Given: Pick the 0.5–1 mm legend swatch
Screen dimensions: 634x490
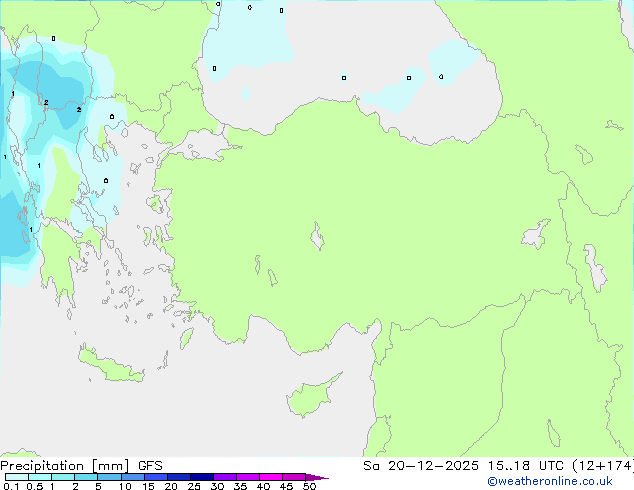Looking at the screenshot, I should pyautogui.click(x=40, y=477).
